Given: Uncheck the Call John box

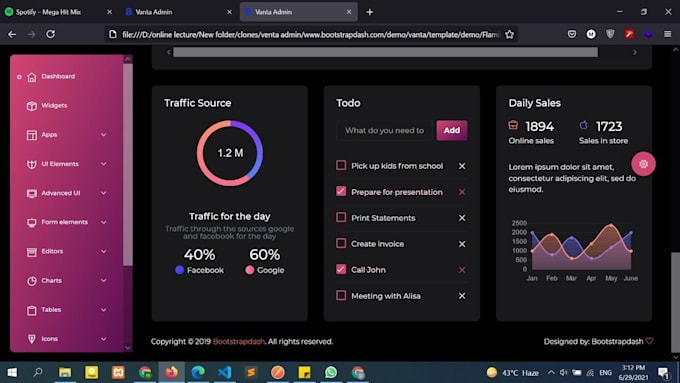Looking at the screenshot, I should [341, 269].
